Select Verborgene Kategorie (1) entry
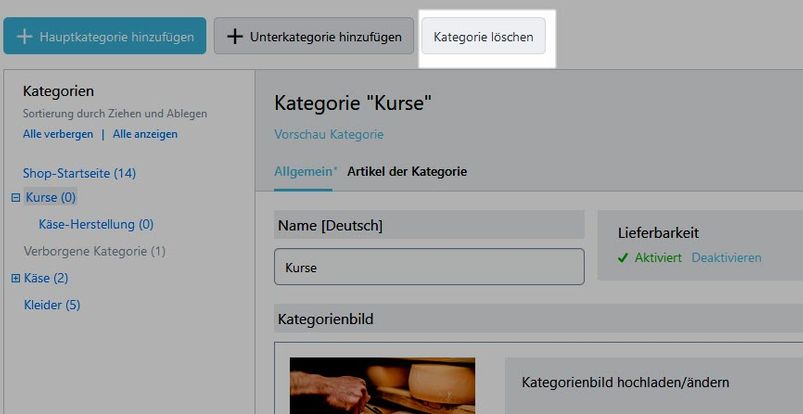 [94, 251]
